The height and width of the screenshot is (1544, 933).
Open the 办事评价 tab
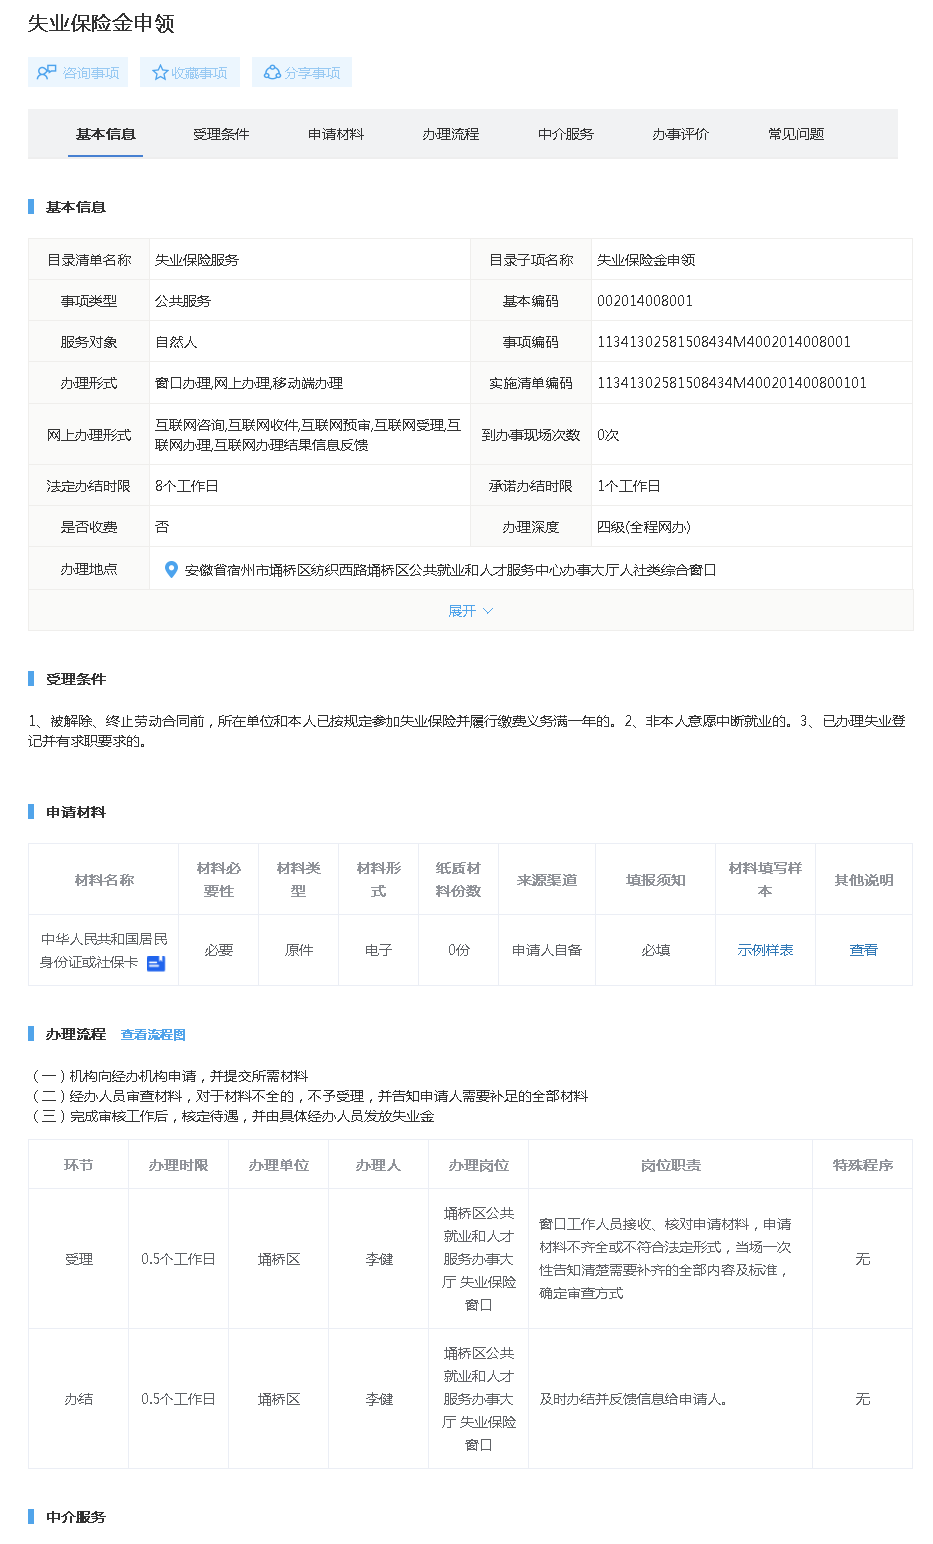pyautogui.click(x=681, y=134)
